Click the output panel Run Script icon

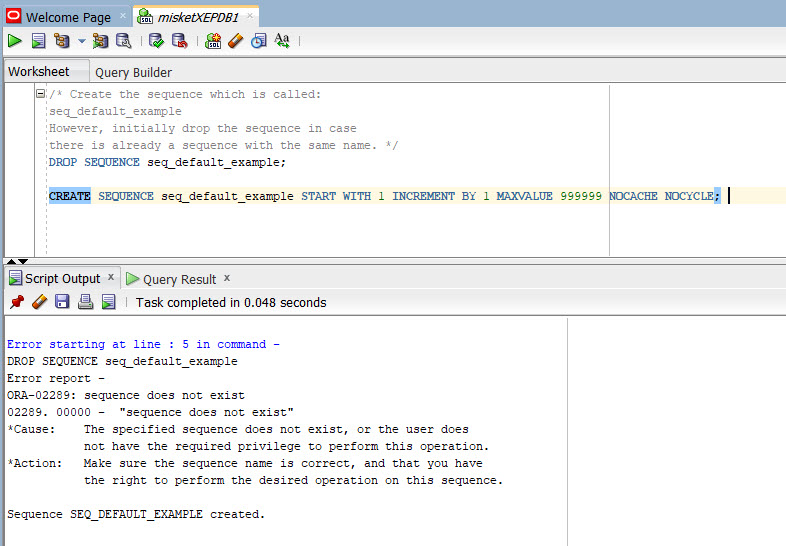click(x=108, y=301)
